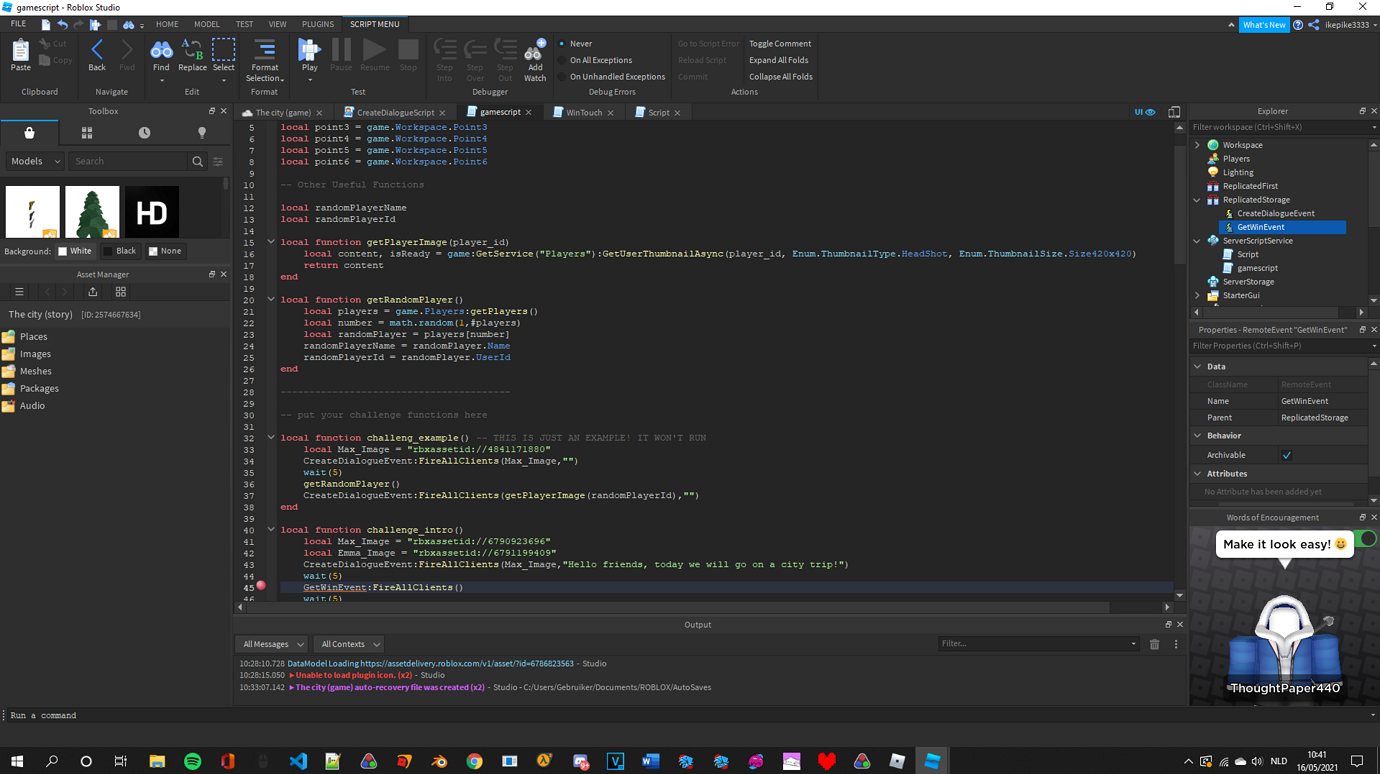This screenshot has height=774, width=1380.
Task: Open the Inventory grid tab in Toolbox
Action: pyautogui.click(x=87, y=133)
